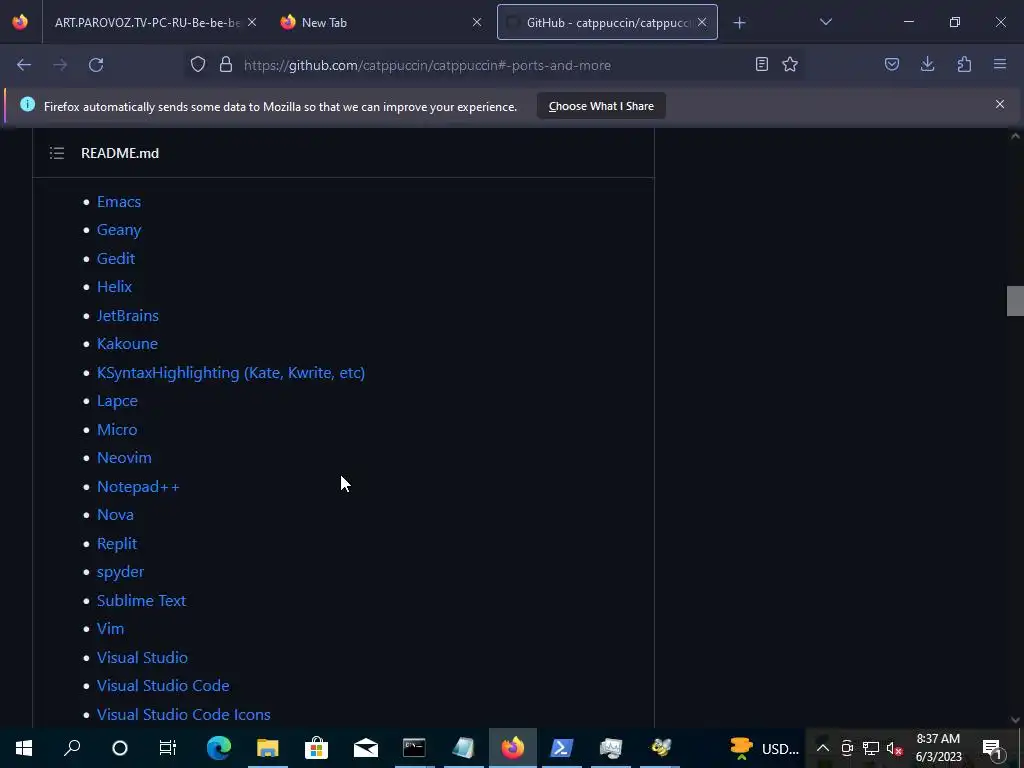
Task: Open the Emacs port link
Action: coord(119,201)
